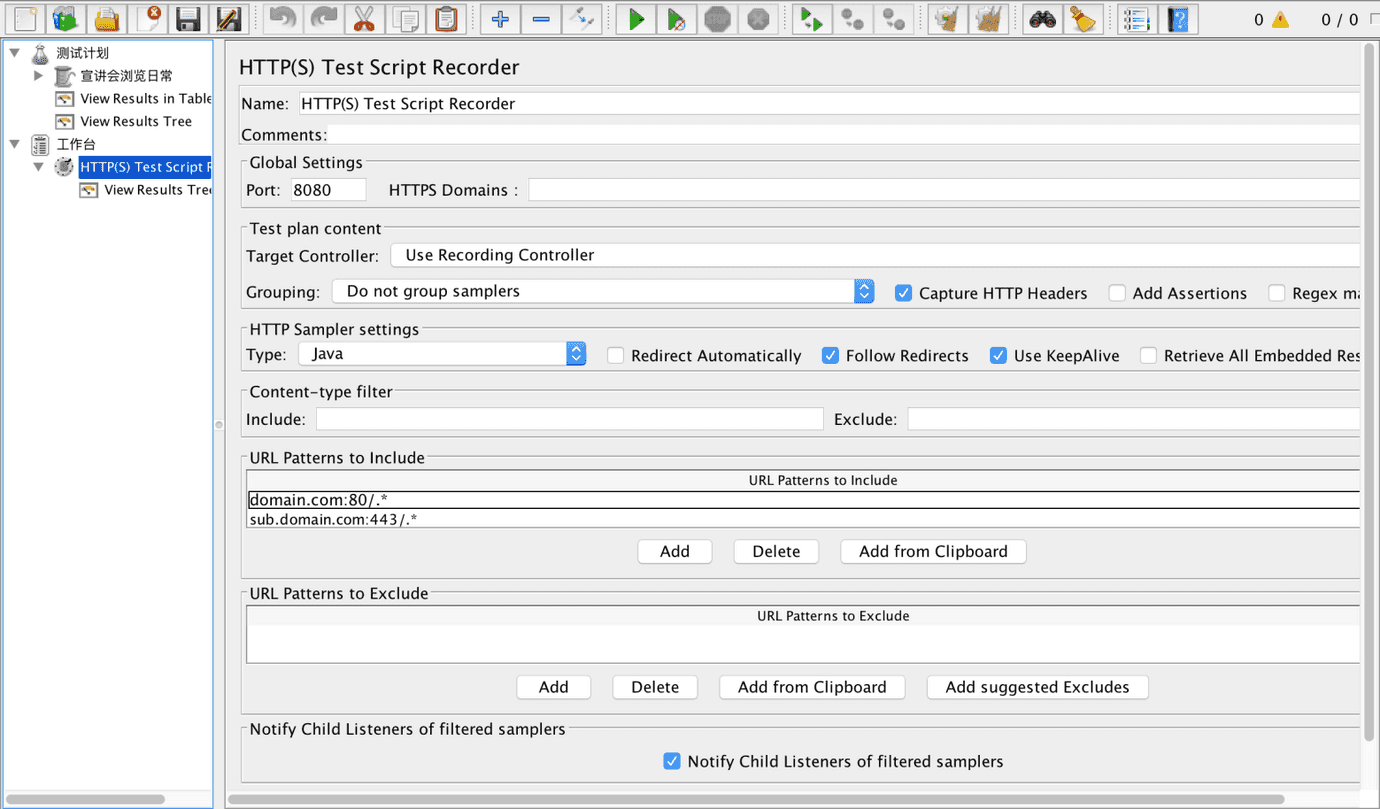Start the test with the green Start icon
Image resolution: width=1380 pixels, height=809 pixels.
(x=636, y=18)
